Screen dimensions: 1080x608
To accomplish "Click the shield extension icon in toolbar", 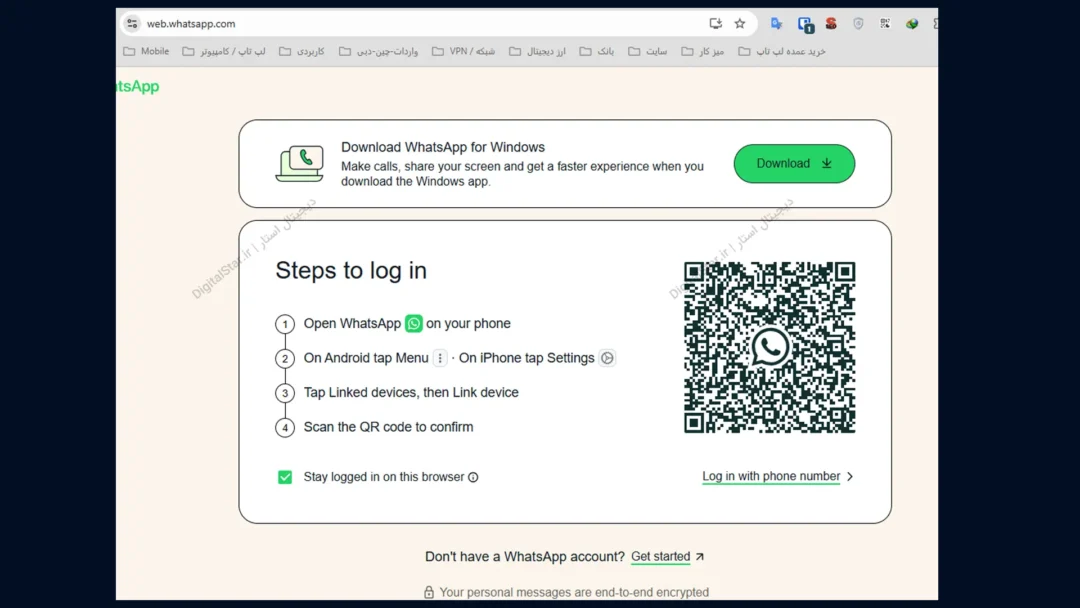I will point(858,24).
